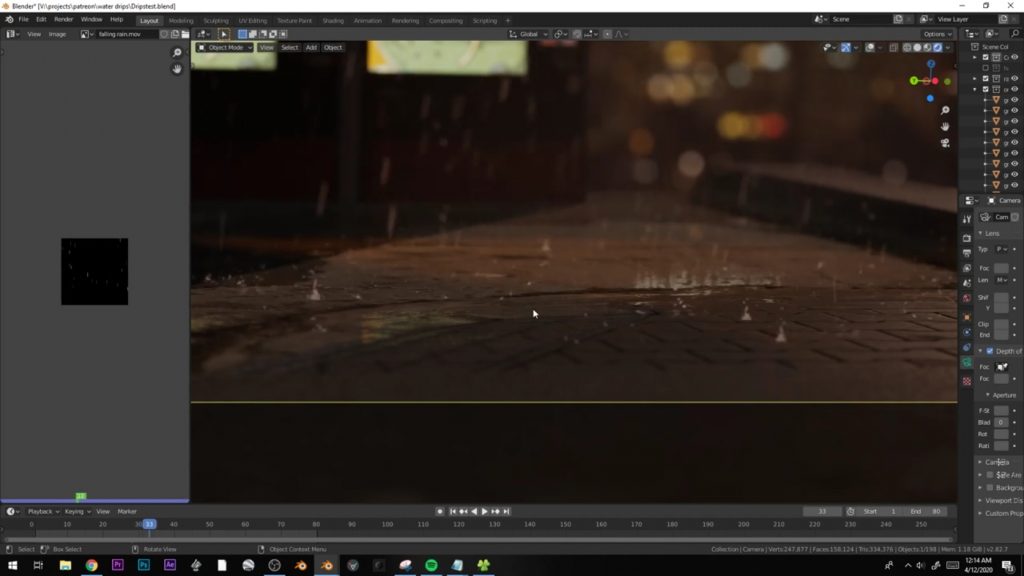The height and width of the screenshot is (576, 1024).
Task: Click the current frame marker at 33
Action: (149, 524)
